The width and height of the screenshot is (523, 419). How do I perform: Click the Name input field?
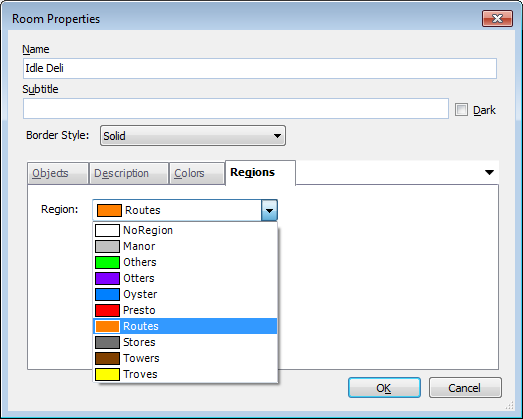(260, 68)
